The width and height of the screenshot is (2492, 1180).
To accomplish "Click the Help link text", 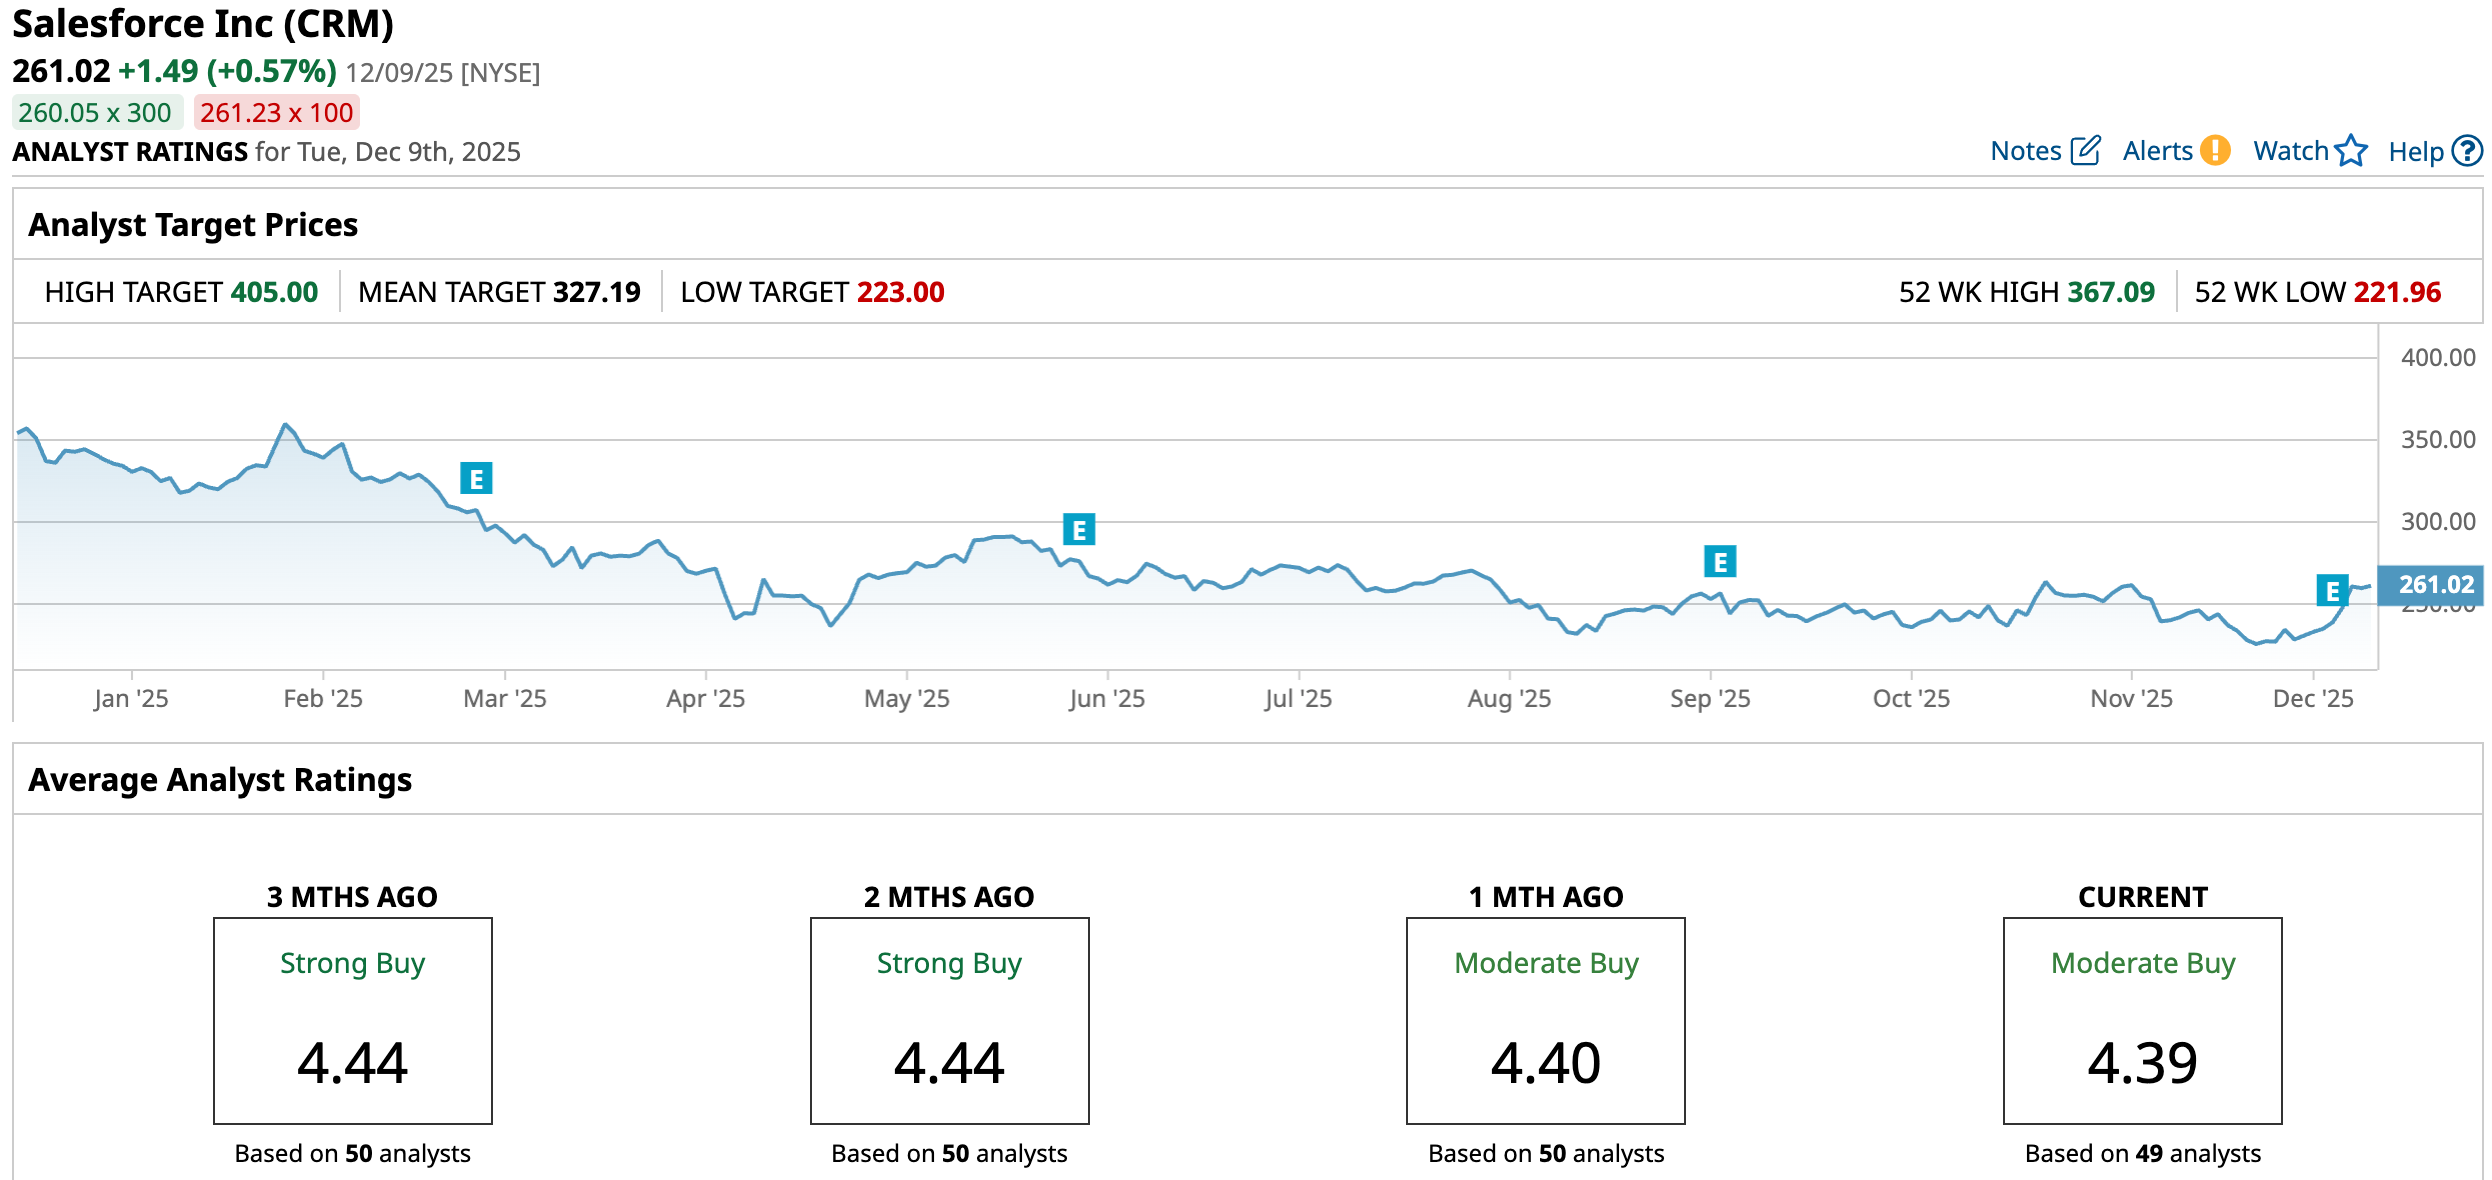I will (x=2415, y=152).
